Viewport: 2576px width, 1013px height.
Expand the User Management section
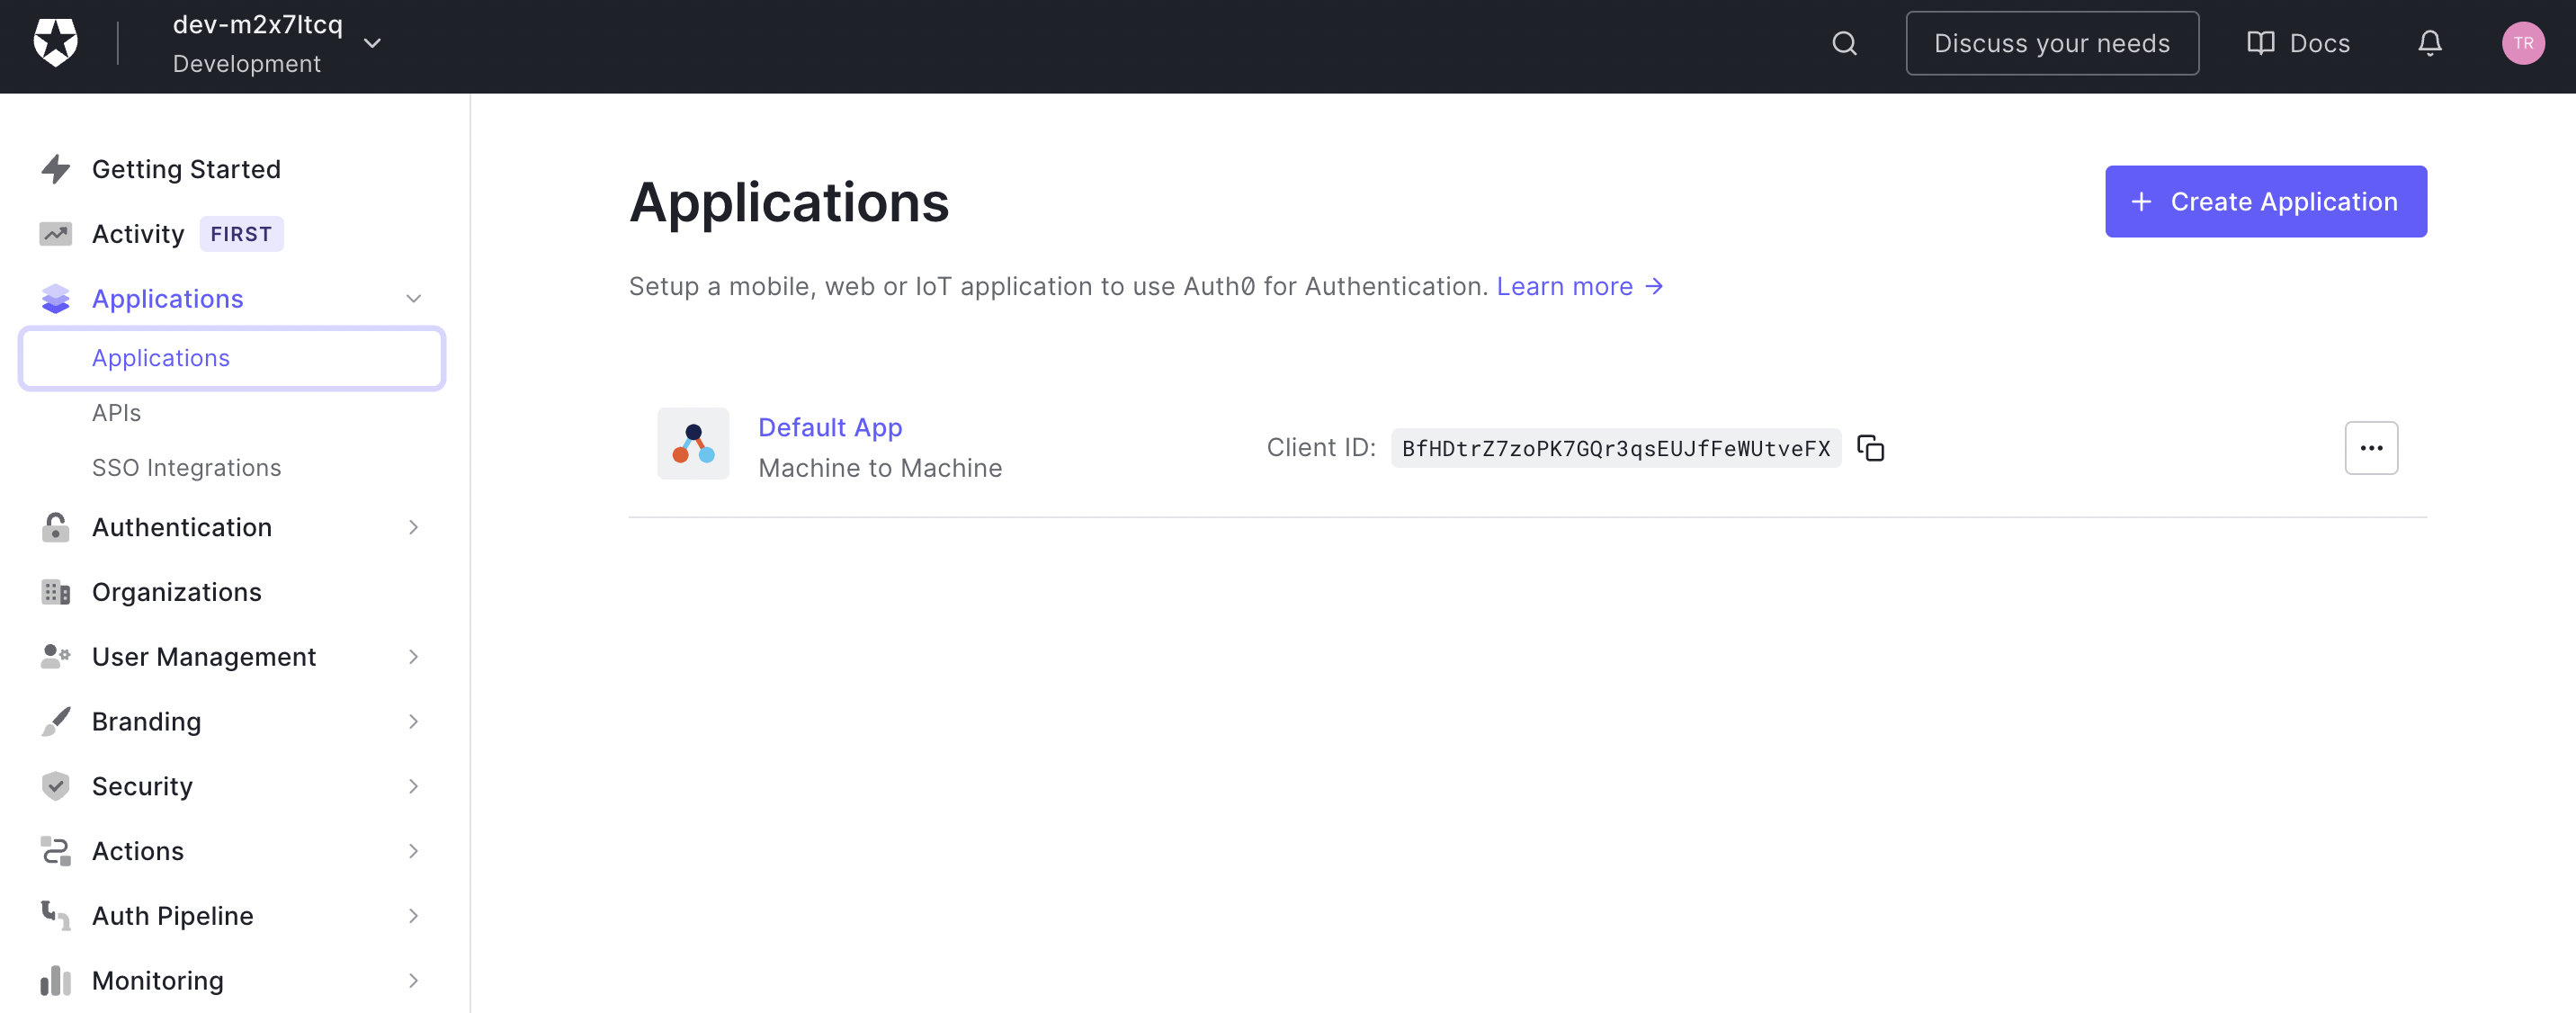coord(413,656)
